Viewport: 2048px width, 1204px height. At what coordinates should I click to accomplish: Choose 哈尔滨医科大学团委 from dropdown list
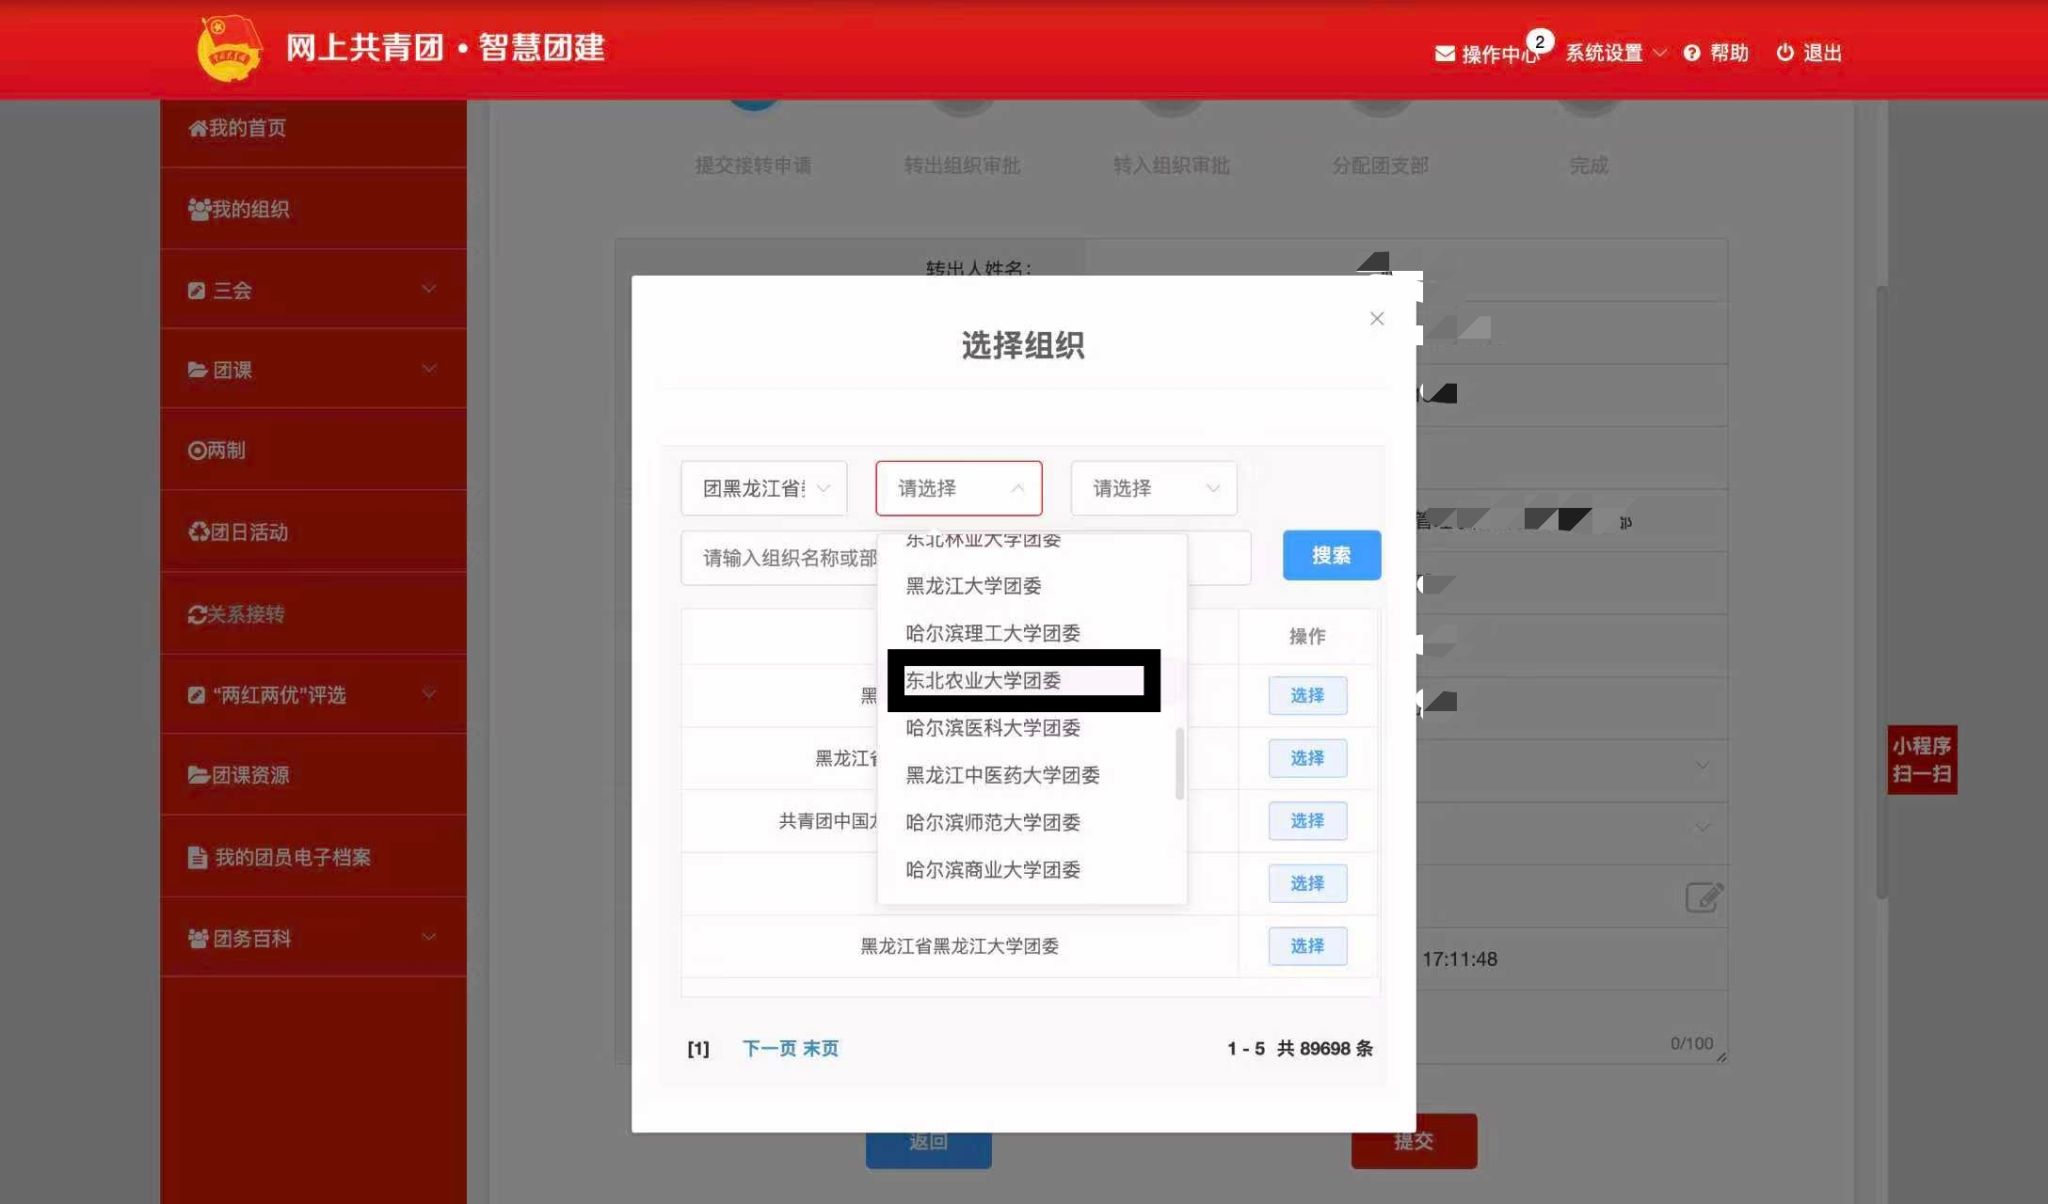(x=1031, y=728)
